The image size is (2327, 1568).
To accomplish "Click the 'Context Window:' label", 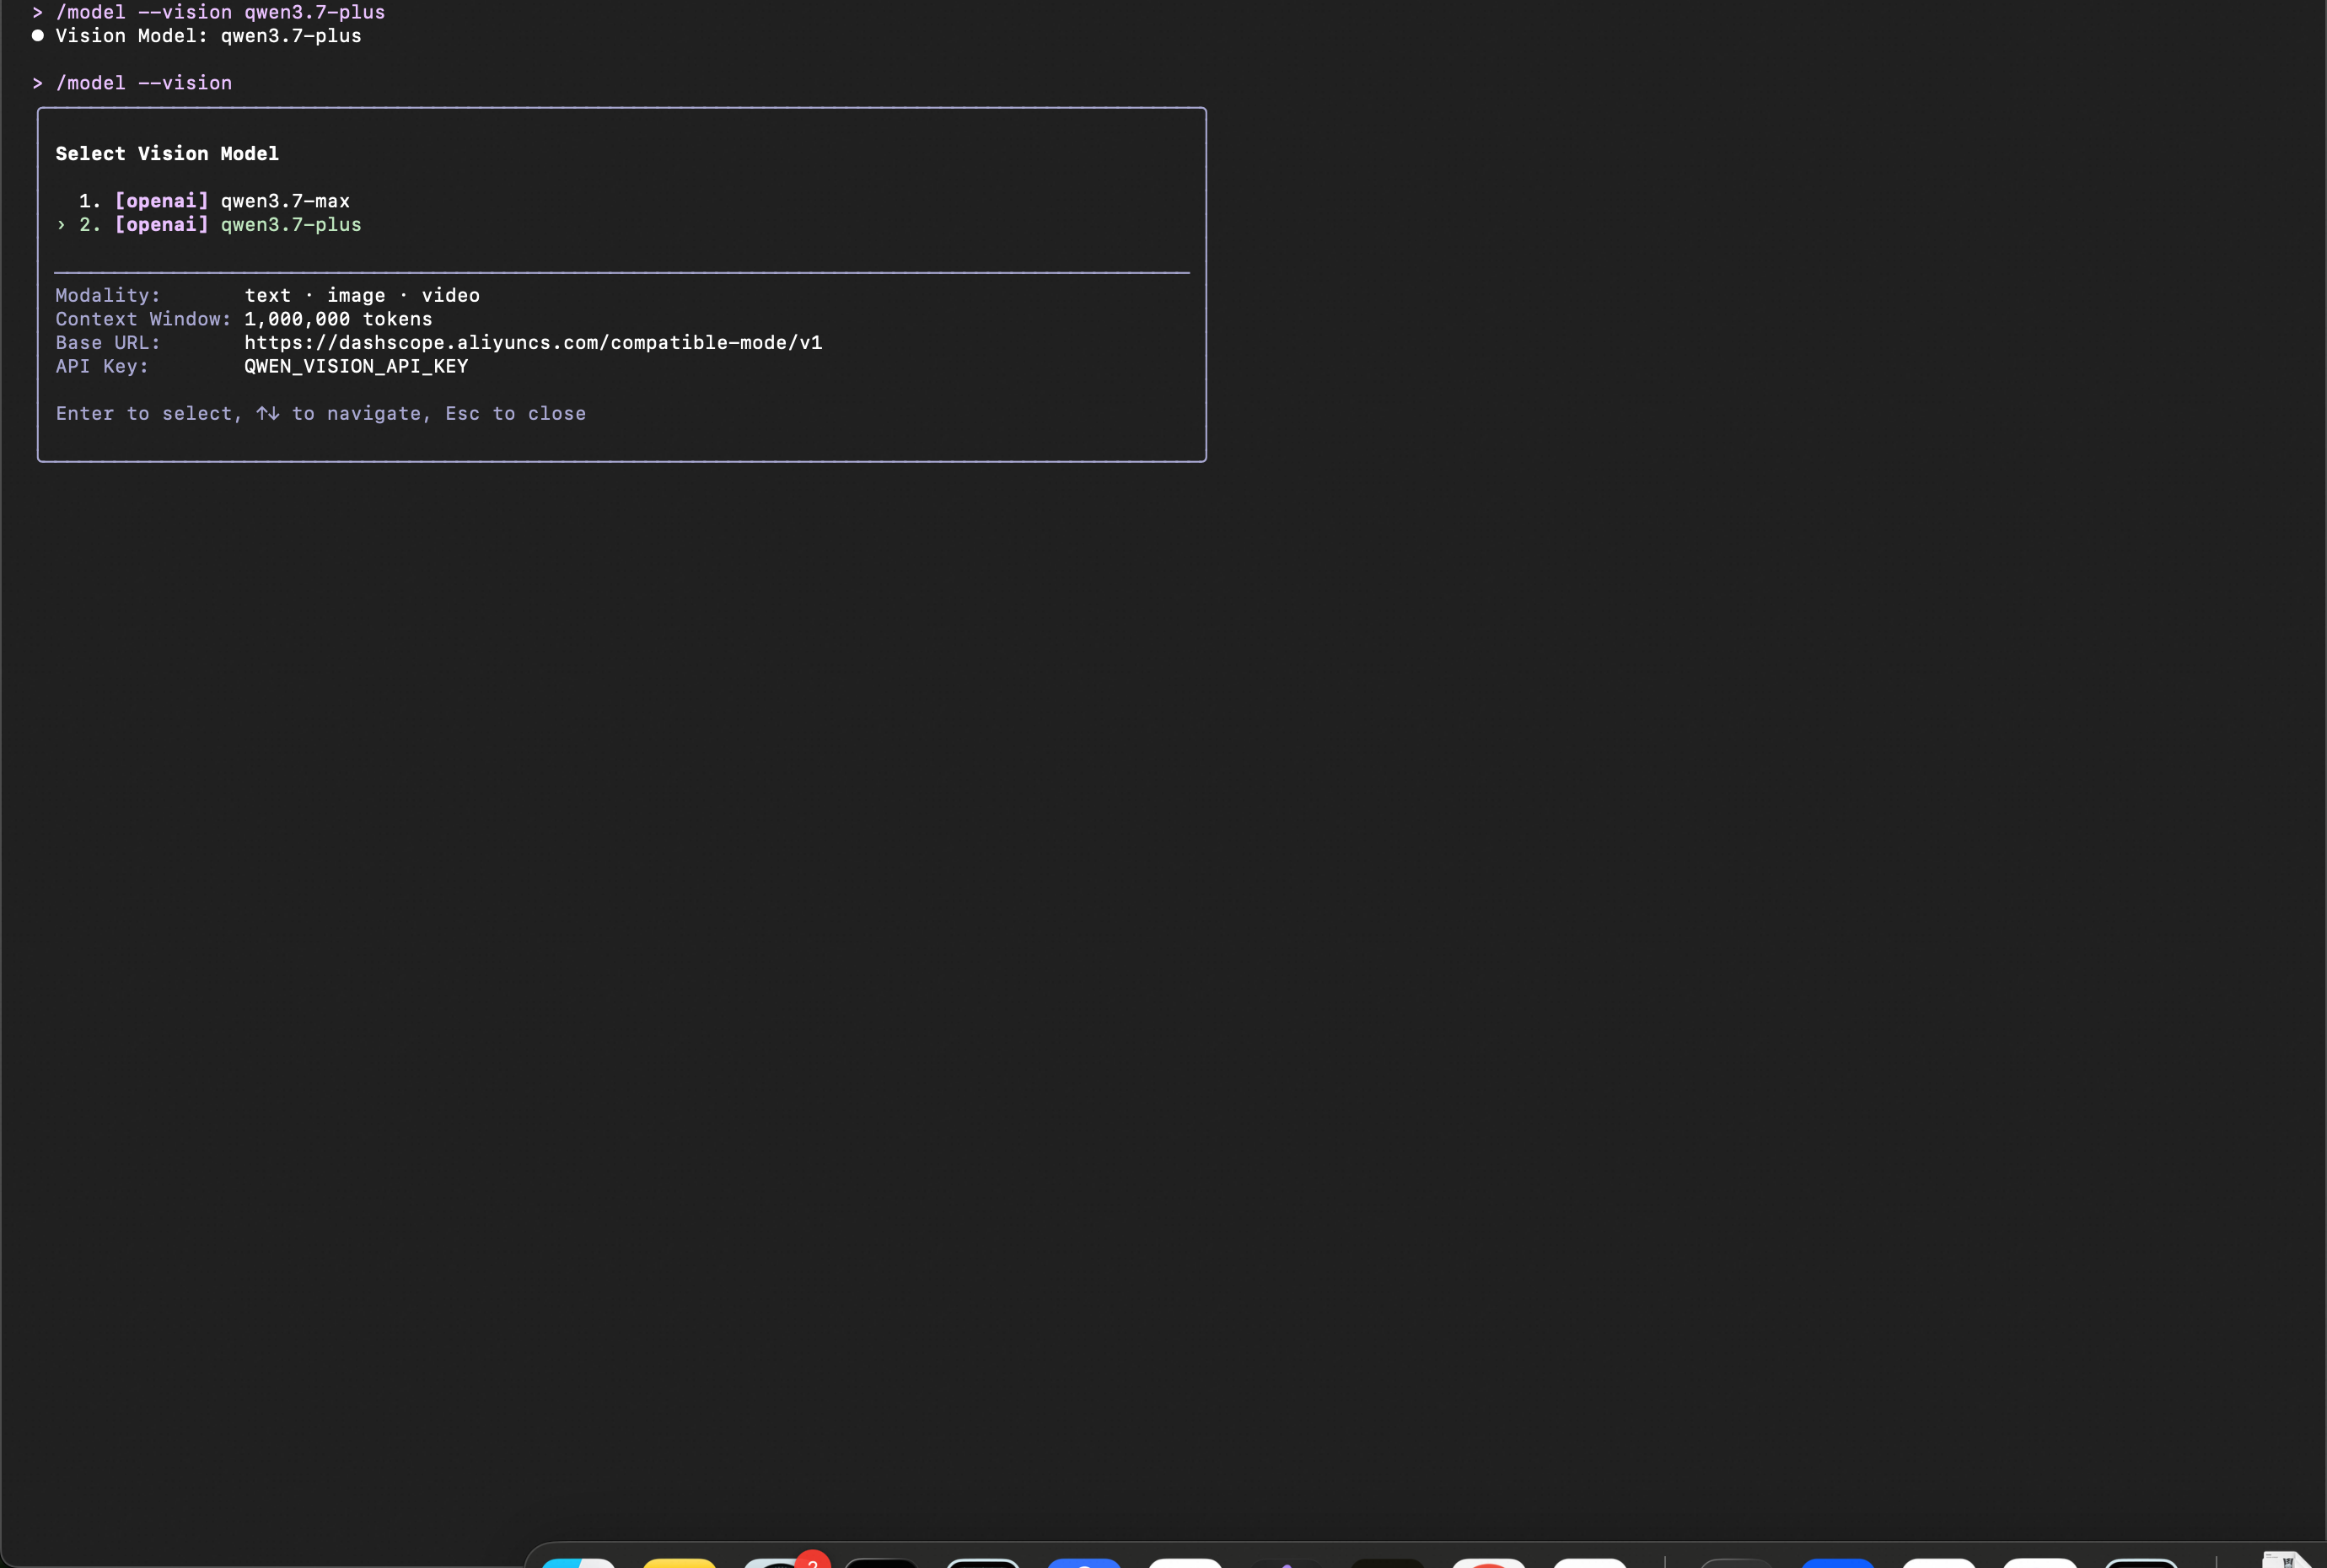I will tap(143, 319).
